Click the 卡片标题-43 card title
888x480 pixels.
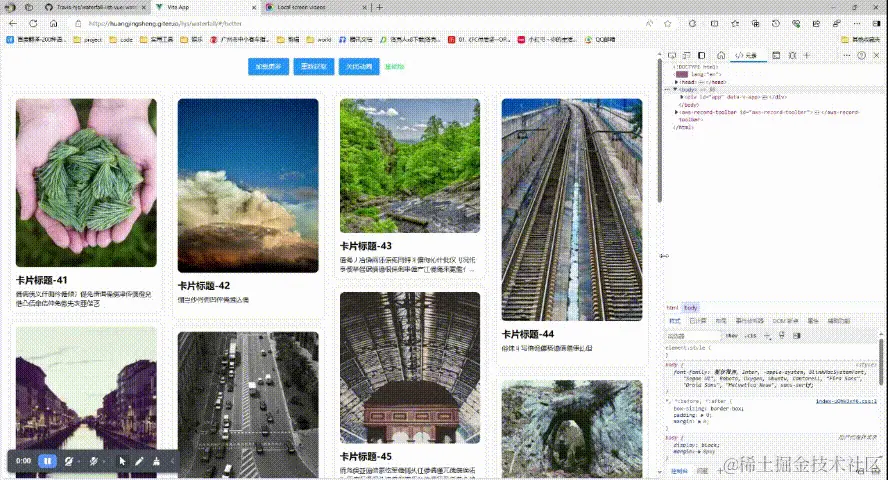coord(366,246)
